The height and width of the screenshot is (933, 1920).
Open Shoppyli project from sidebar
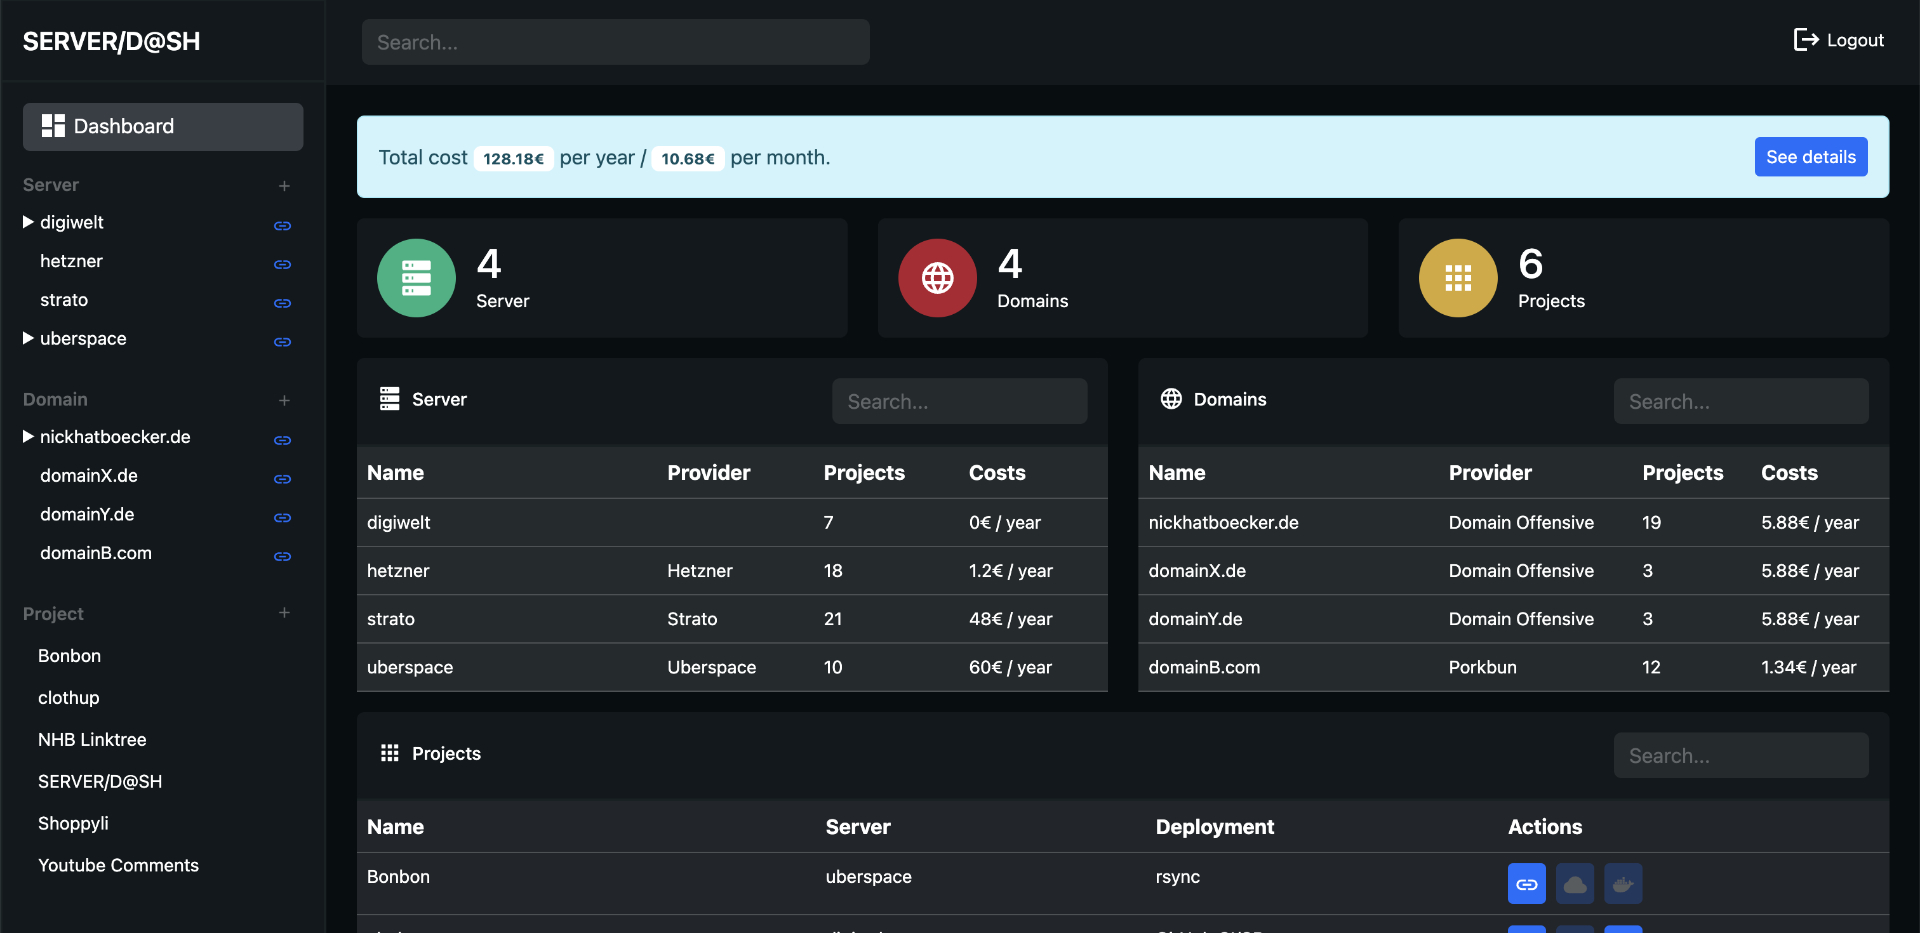tap(73, 824)
